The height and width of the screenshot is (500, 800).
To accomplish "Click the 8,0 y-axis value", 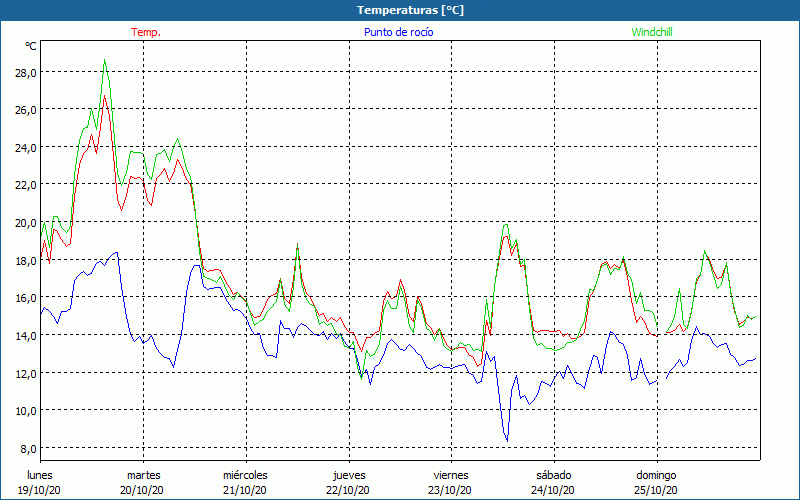I will tap(28, 448).
